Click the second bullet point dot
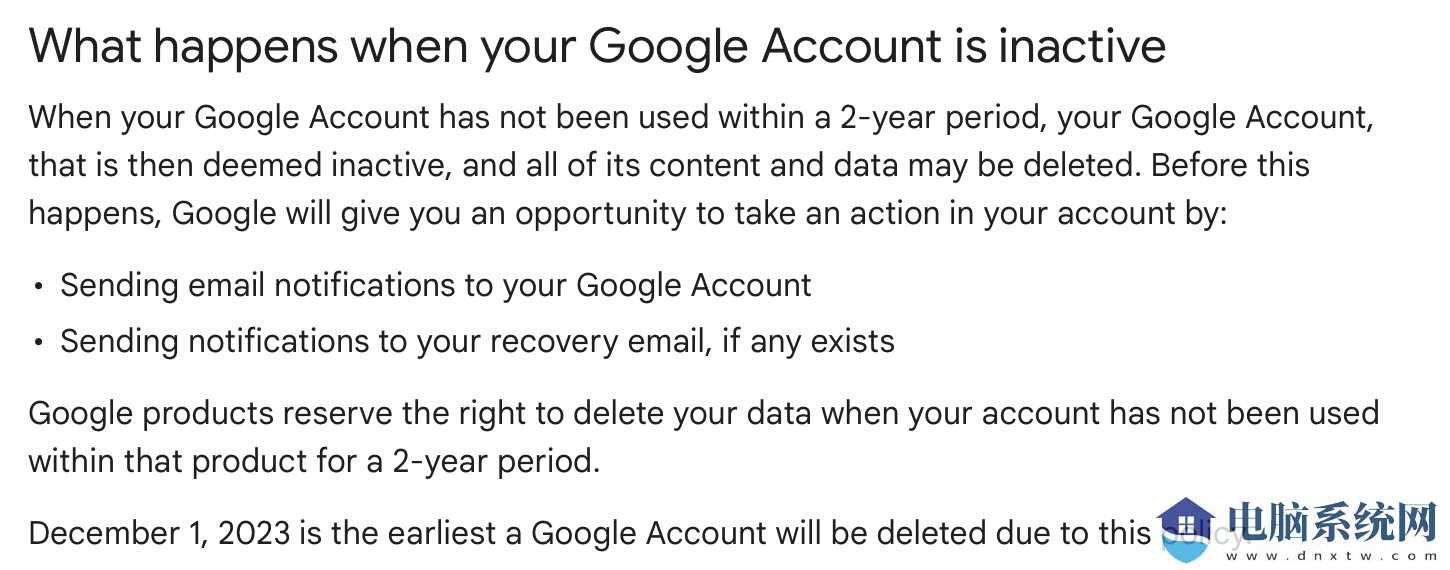The width and height of the screenshot is (1450, 570). coord(38,343)
